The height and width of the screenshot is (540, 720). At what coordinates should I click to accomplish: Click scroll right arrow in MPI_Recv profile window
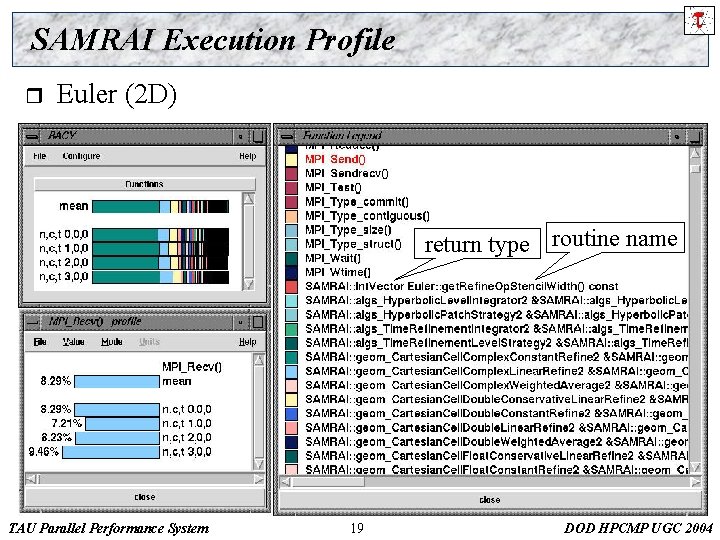coord(259,479)
